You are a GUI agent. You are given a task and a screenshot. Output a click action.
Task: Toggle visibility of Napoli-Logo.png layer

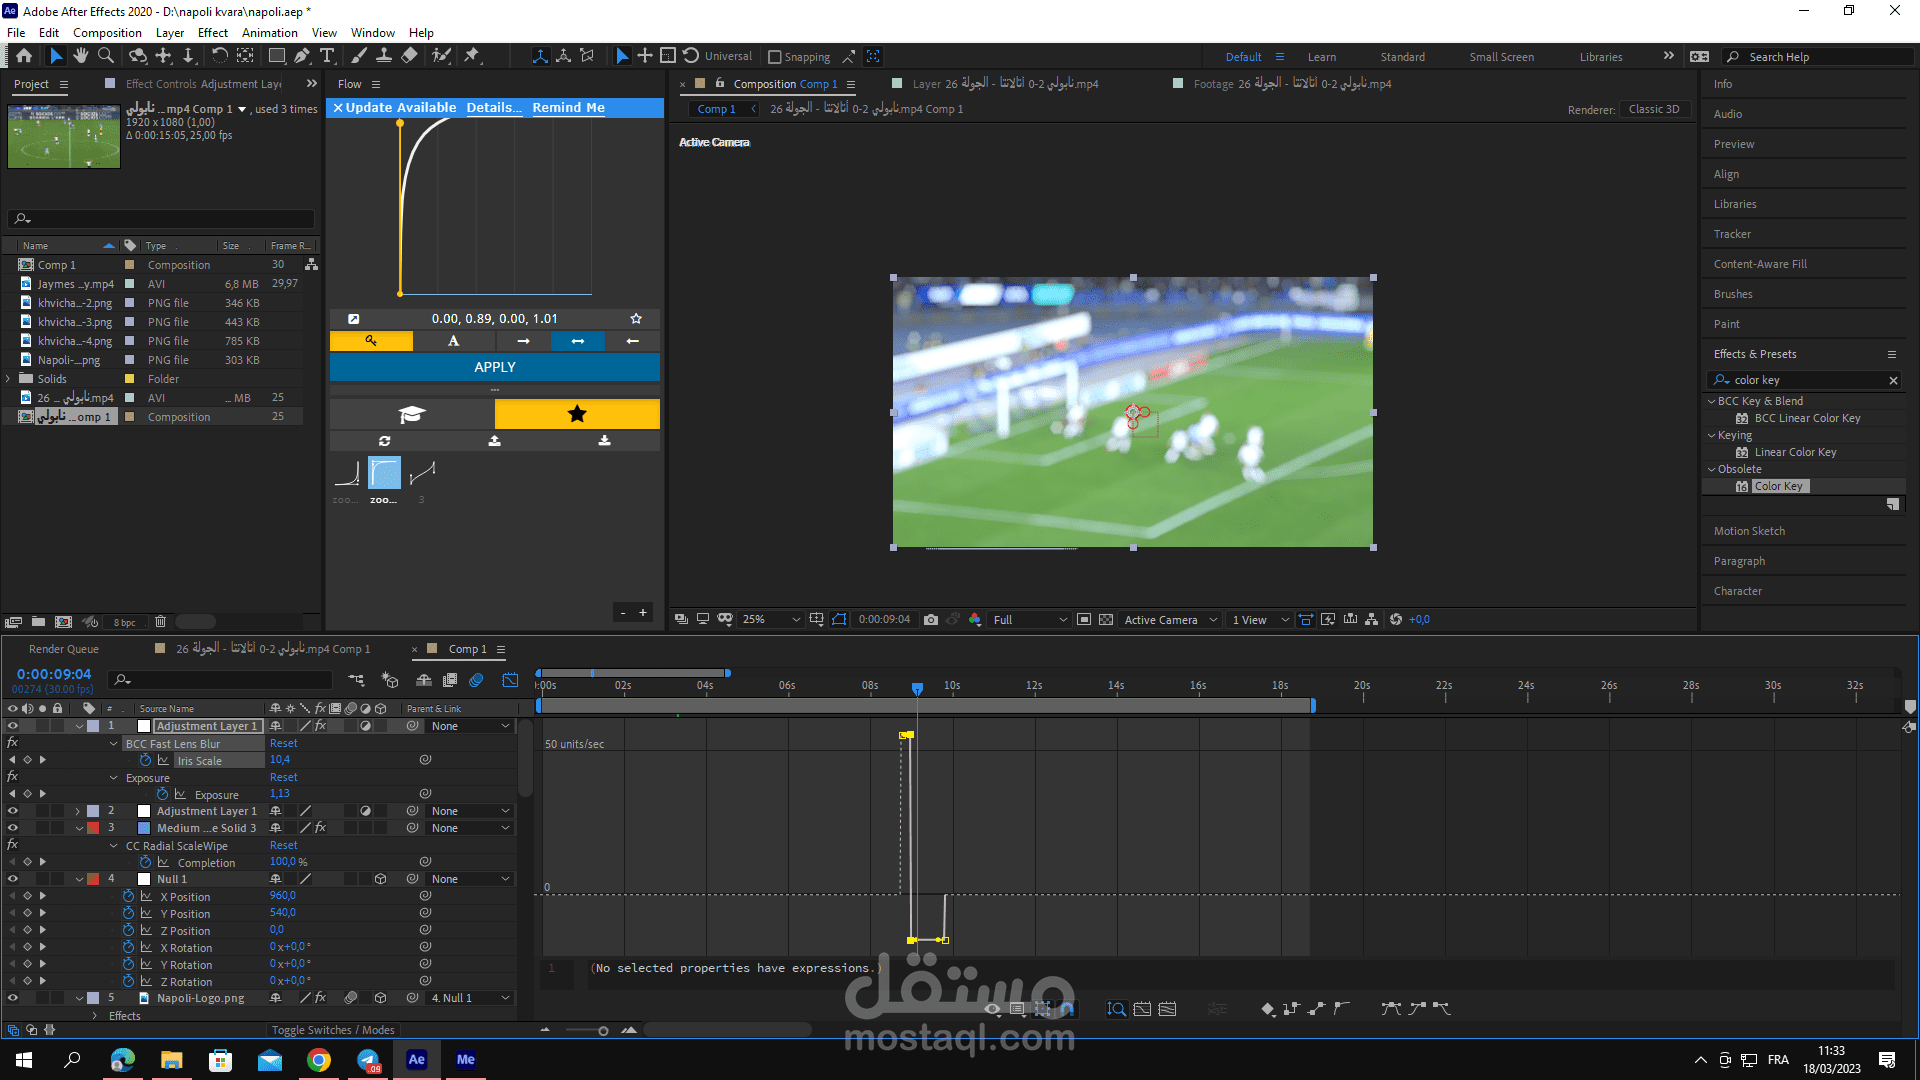pyautogui.click(x=13, y=998)
